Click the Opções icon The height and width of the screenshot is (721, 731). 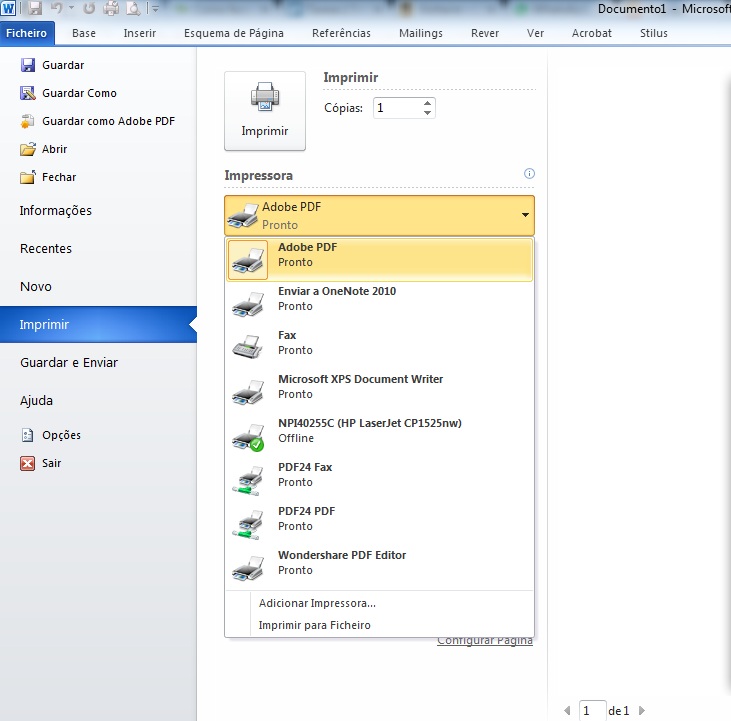(x=28, y=435)
